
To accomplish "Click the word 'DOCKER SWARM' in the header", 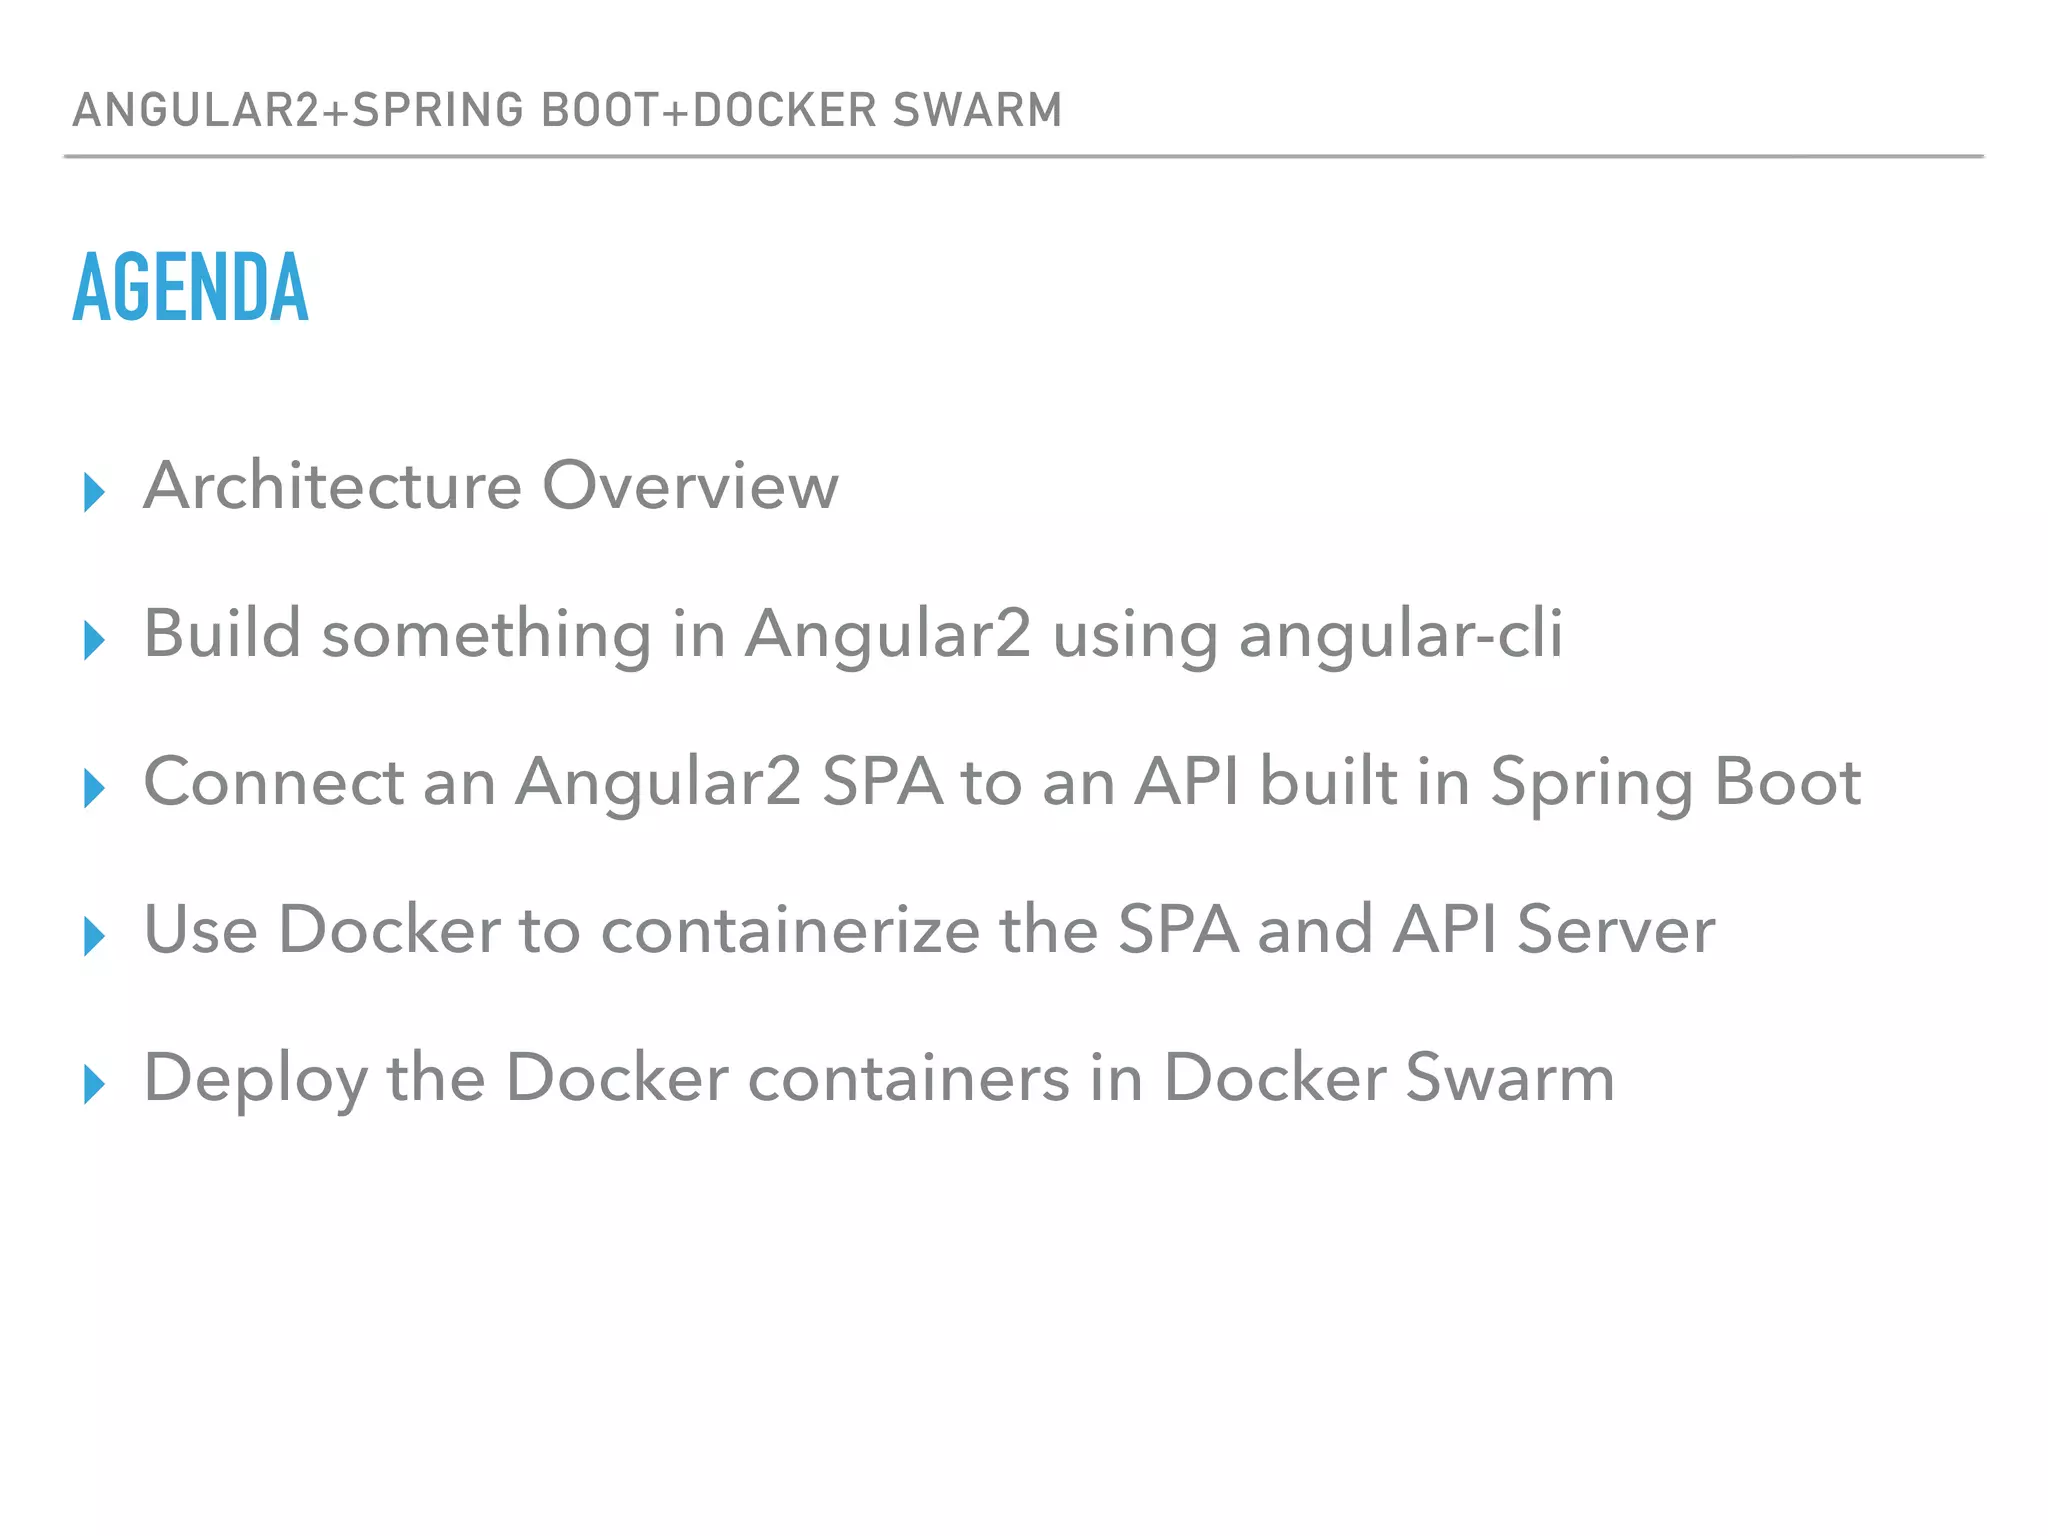I will click(x=877, y=110).
